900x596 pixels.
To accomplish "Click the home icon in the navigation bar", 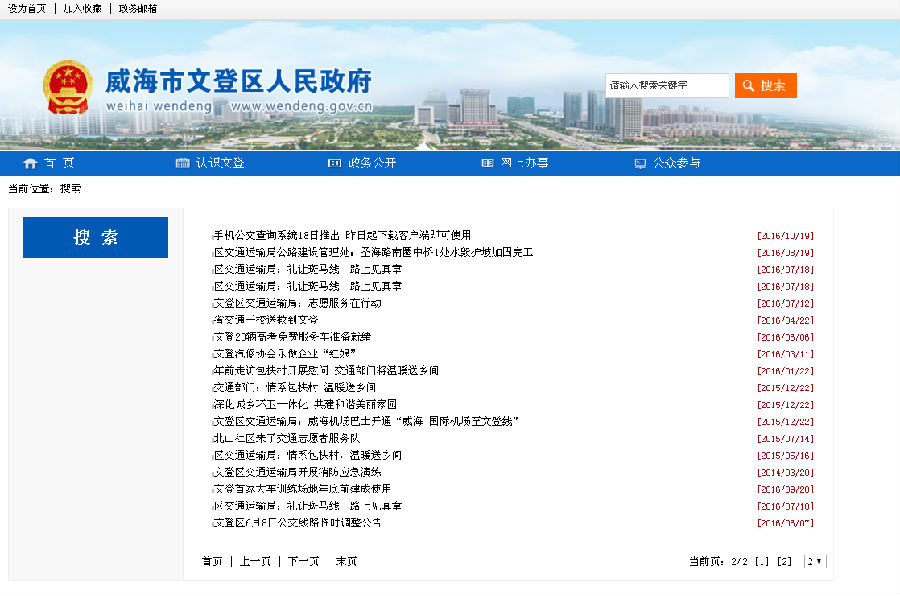I will pos(29,162).
